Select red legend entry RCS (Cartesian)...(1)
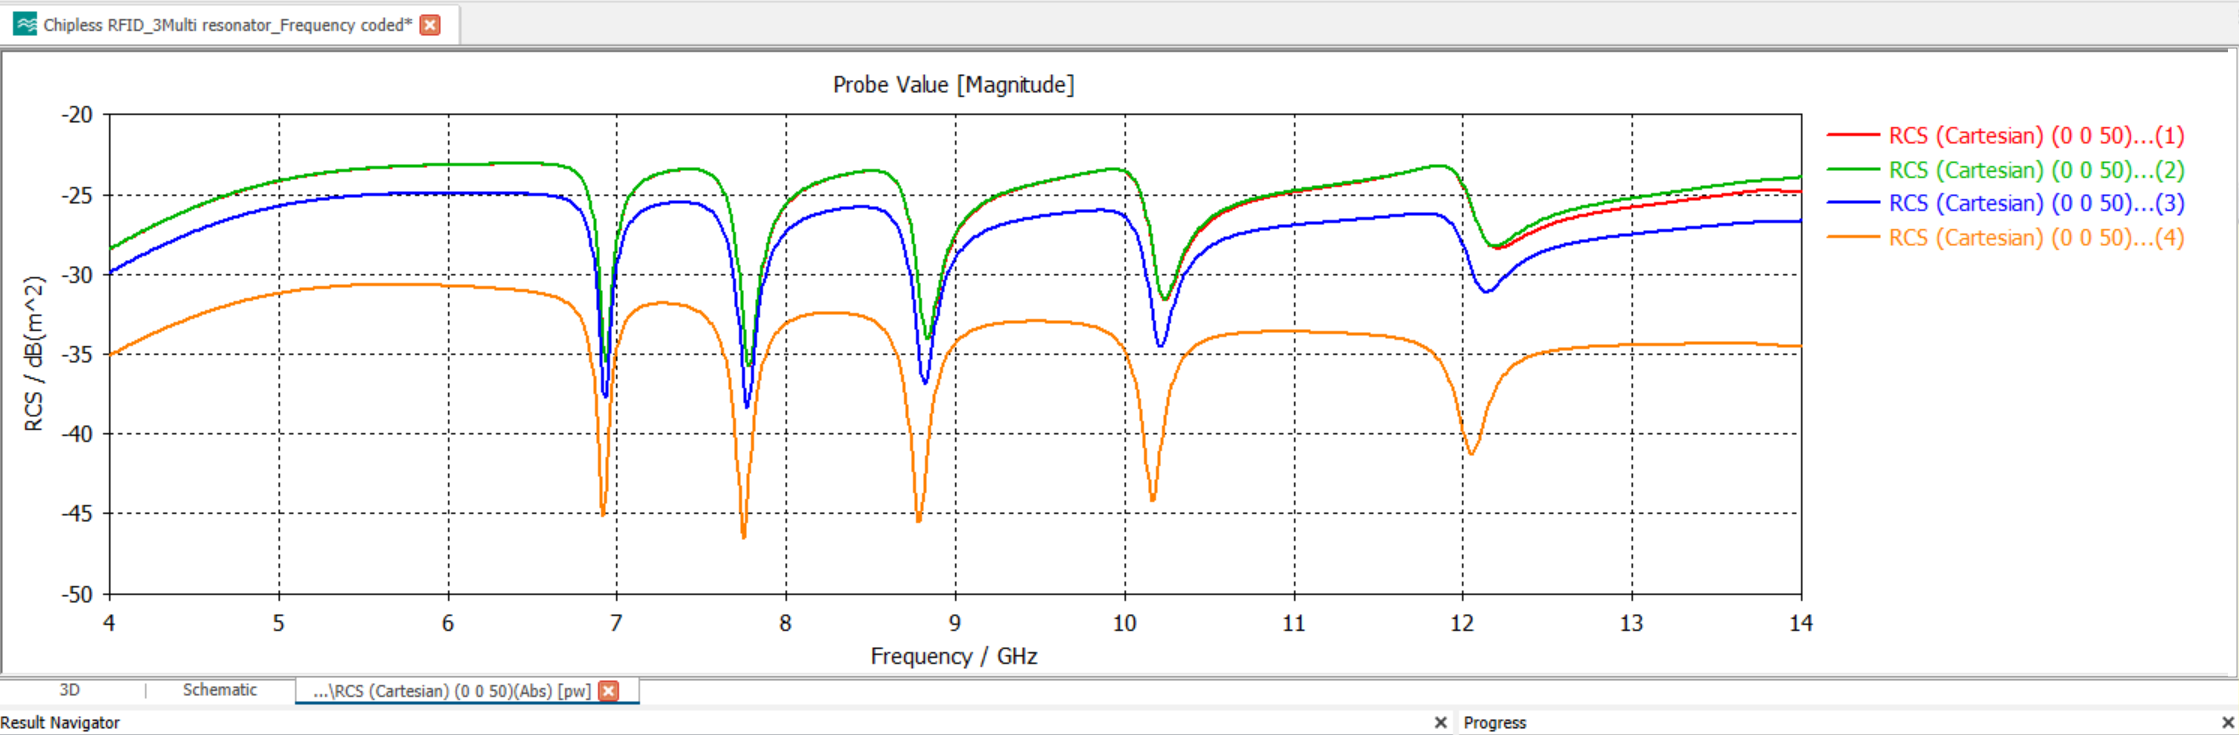Screen dimensions: 2239x735 (x=2035, y=136)
